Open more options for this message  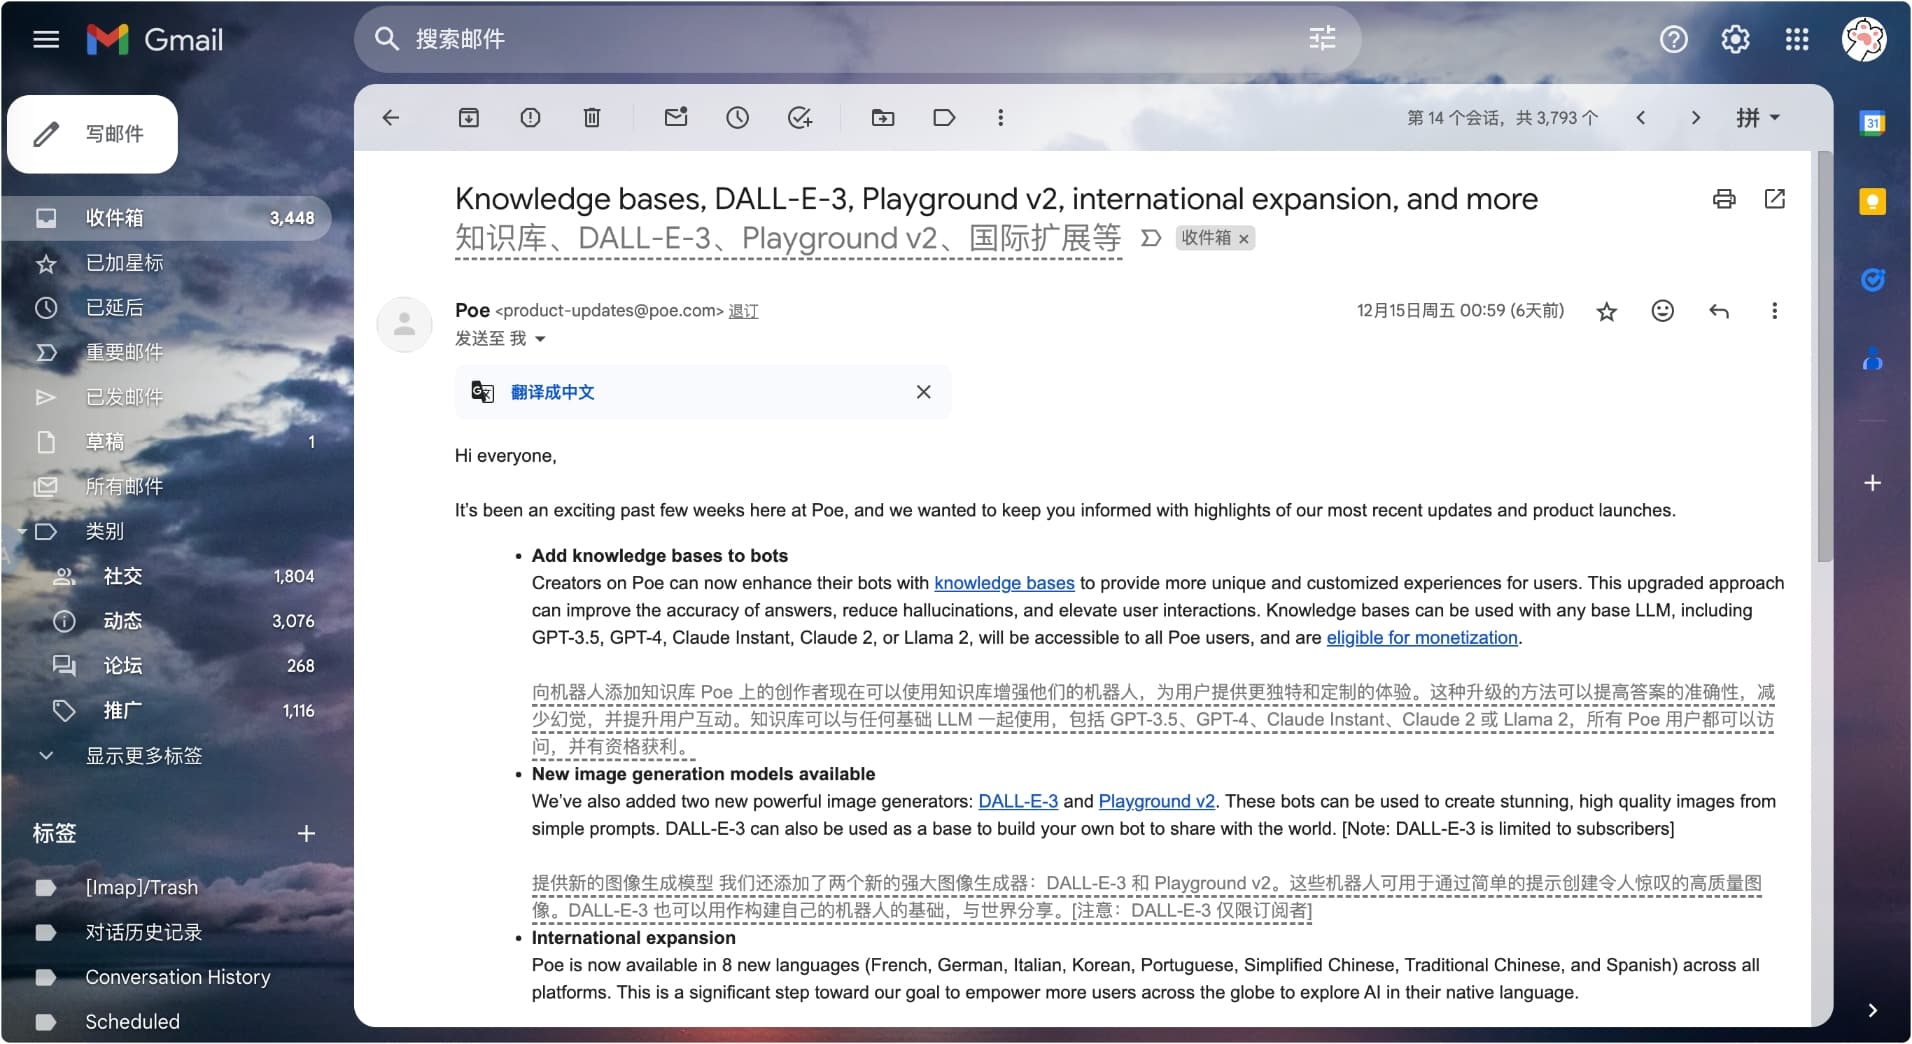click(1774, 311)
